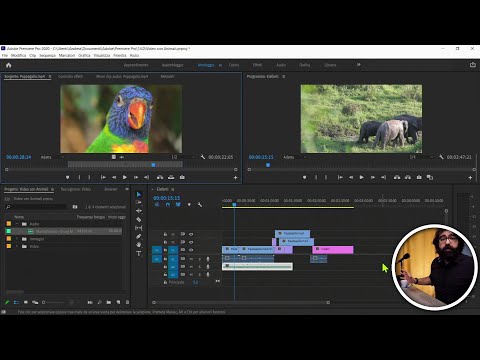Click Overwrite button in Source monitor
The width and height of the screenshot is (480, 360).
171,177
